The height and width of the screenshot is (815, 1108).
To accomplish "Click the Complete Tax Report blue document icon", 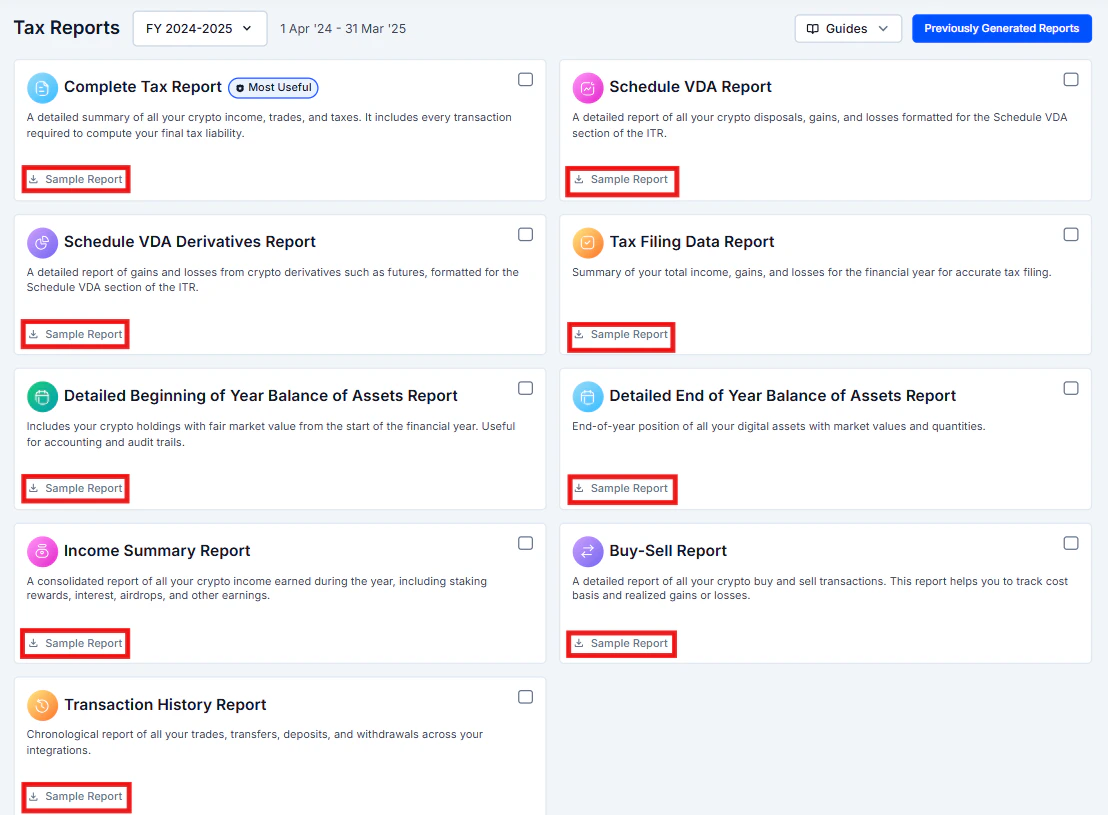I will pos(42,88).
